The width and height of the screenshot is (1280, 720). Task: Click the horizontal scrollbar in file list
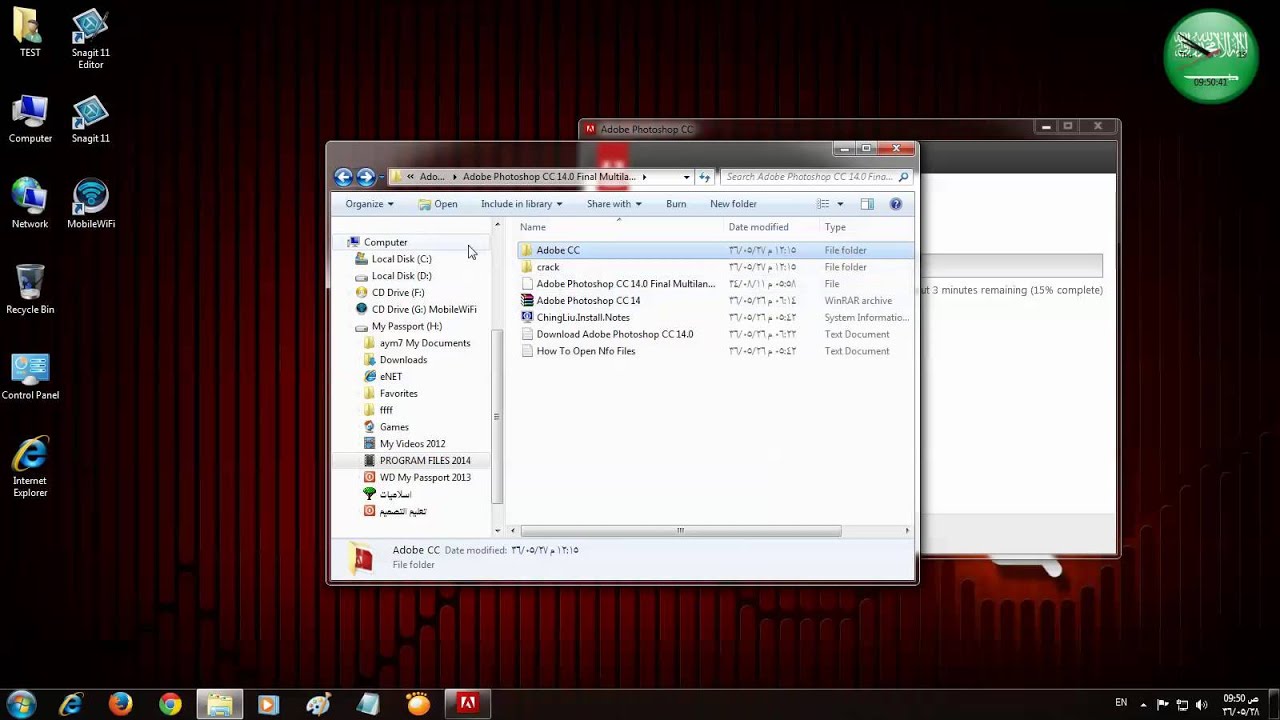(680, 531)
